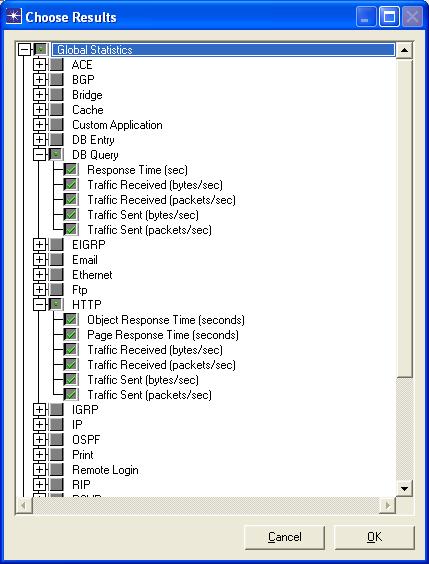Viewport: 429px width, 564px height.
Task: Expand the ACE tree node
Action: (x=40, y=65)
